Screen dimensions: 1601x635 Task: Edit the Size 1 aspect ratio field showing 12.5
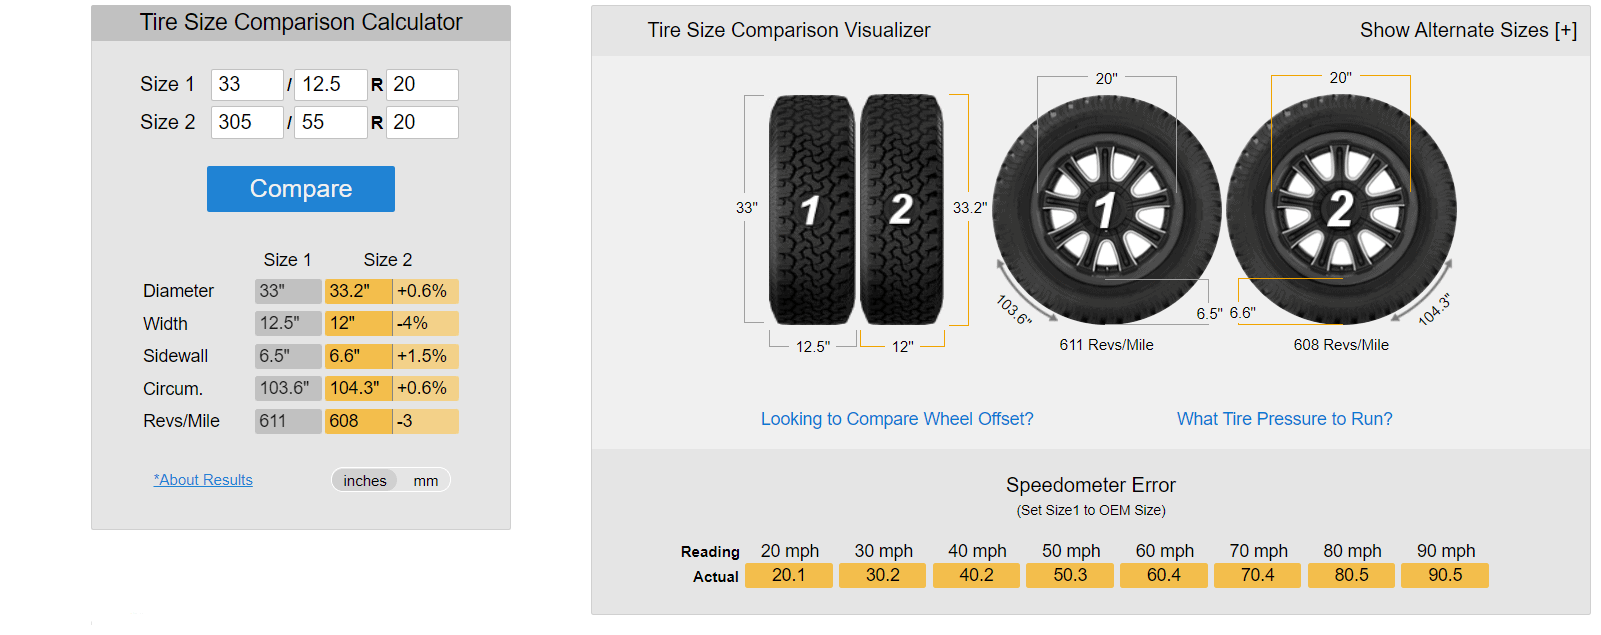pos(330,84)
